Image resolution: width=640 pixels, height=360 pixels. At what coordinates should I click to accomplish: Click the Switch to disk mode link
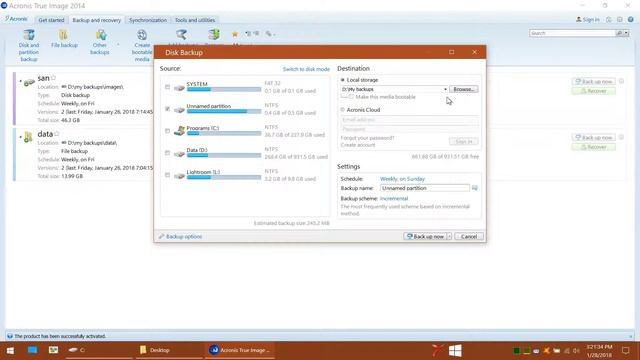tap(306, 69)
